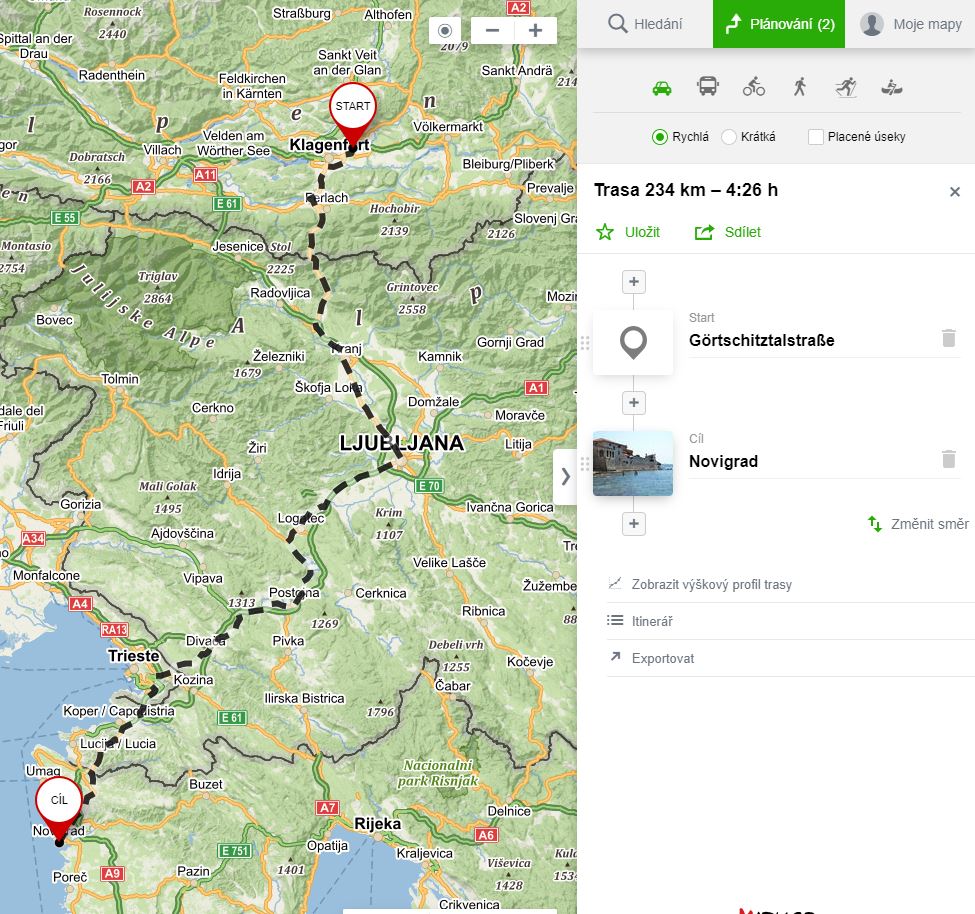
Task: Pick the boat route mode
Action: [892, 87]
